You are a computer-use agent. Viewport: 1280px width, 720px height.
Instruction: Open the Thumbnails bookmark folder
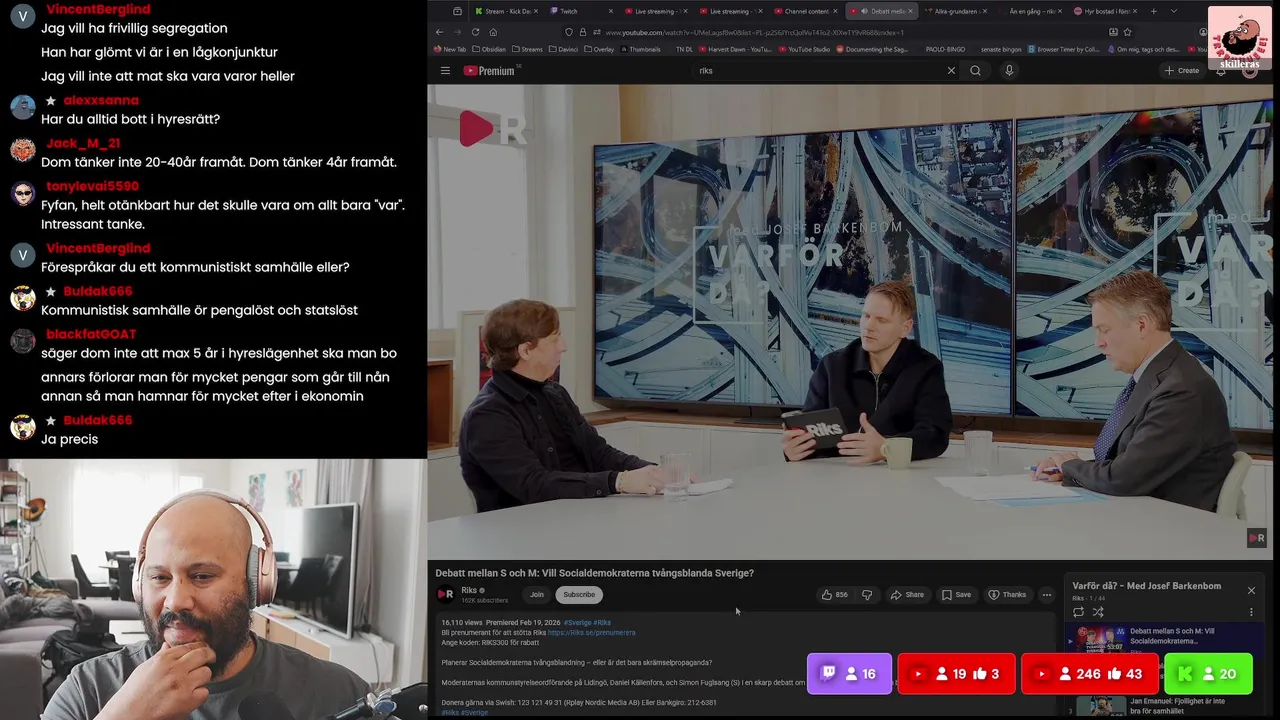tap(640, 49)
